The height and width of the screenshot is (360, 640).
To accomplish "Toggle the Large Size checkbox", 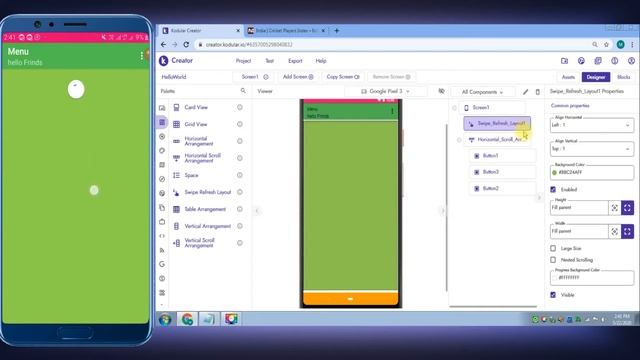I will 553,248.
